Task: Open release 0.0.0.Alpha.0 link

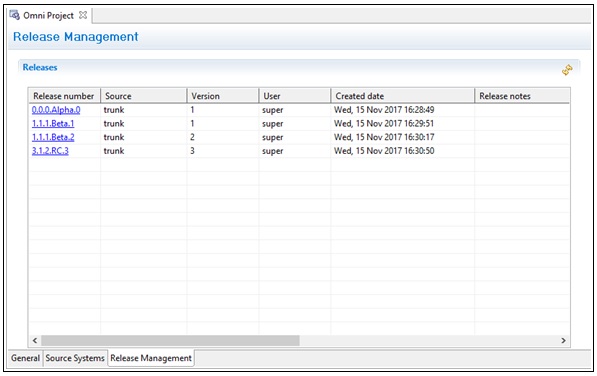Action: point(56,110)
